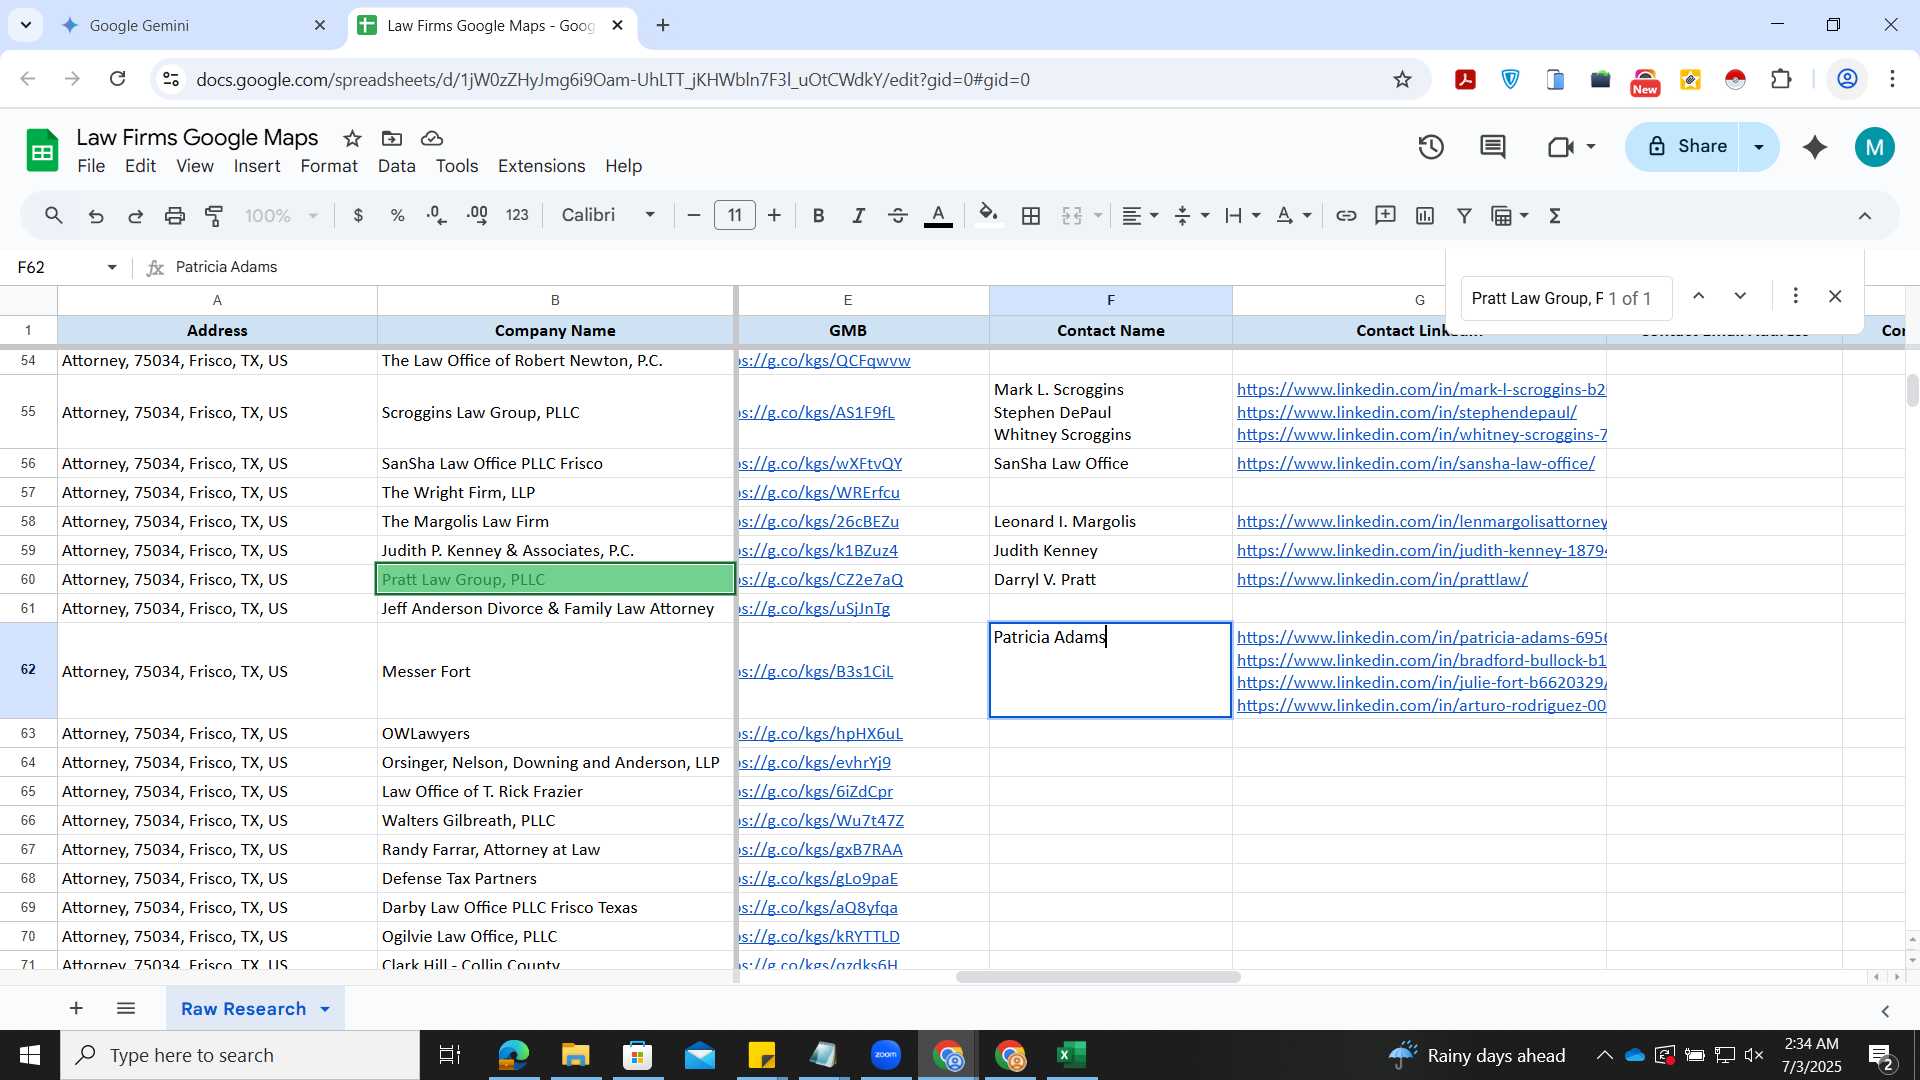Open the Gemini spark icon

click(x=1815, y=147)
